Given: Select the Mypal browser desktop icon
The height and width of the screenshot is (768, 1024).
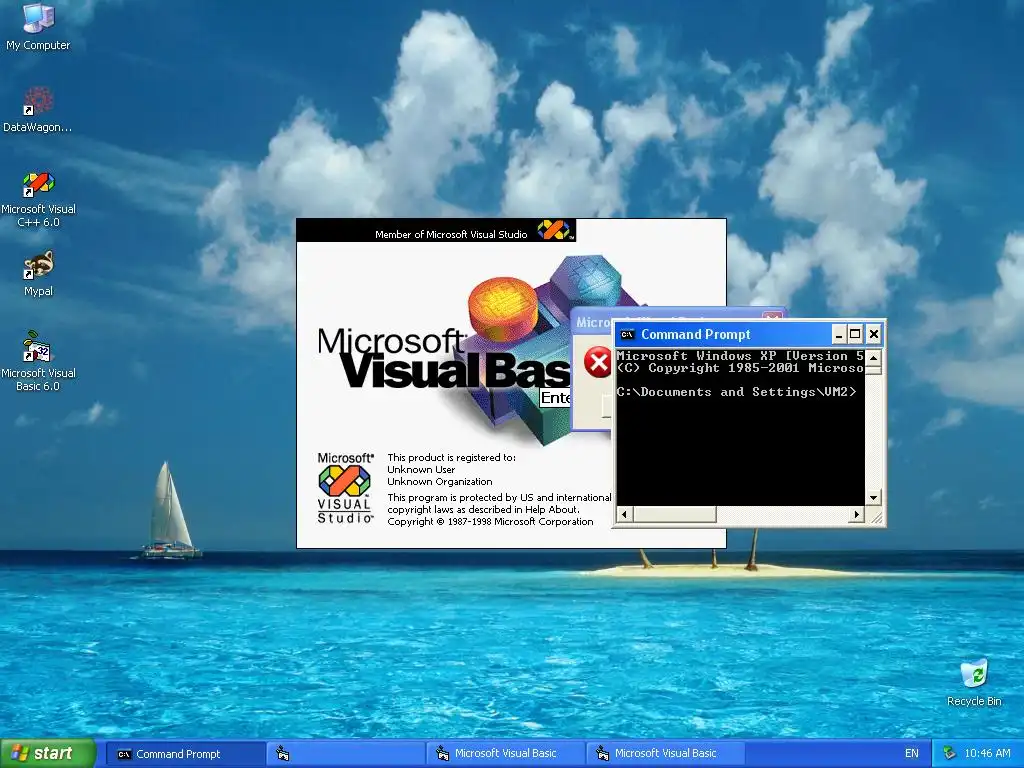Looking at the screenshot, I should tap(38, 274).
